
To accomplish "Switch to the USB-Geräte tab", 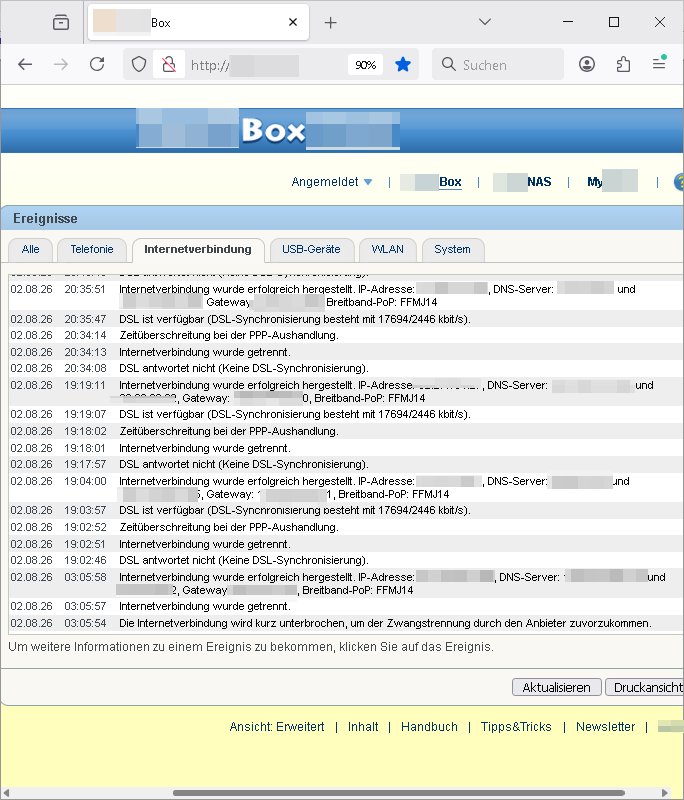I will (x=311, y=249).
